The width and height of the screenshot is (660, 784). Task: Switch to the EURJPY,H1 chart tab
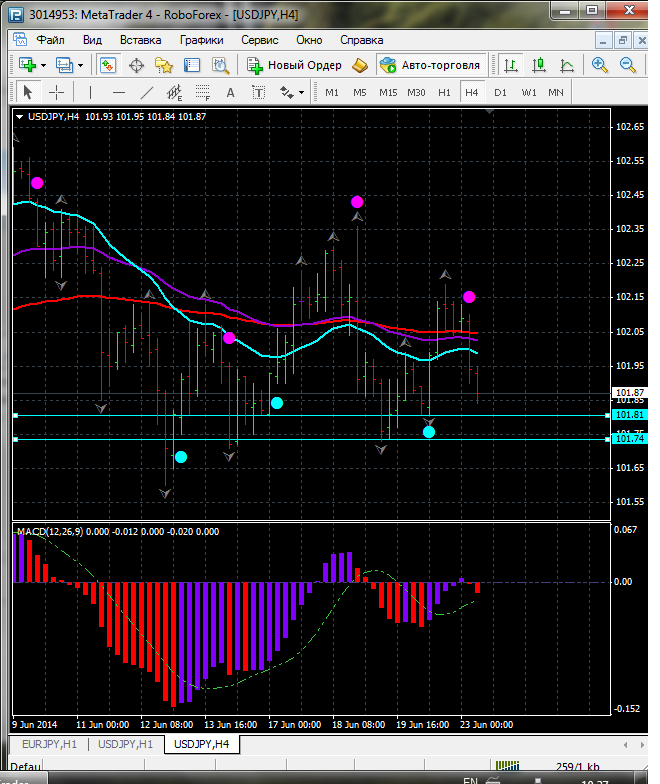[48, 744]
